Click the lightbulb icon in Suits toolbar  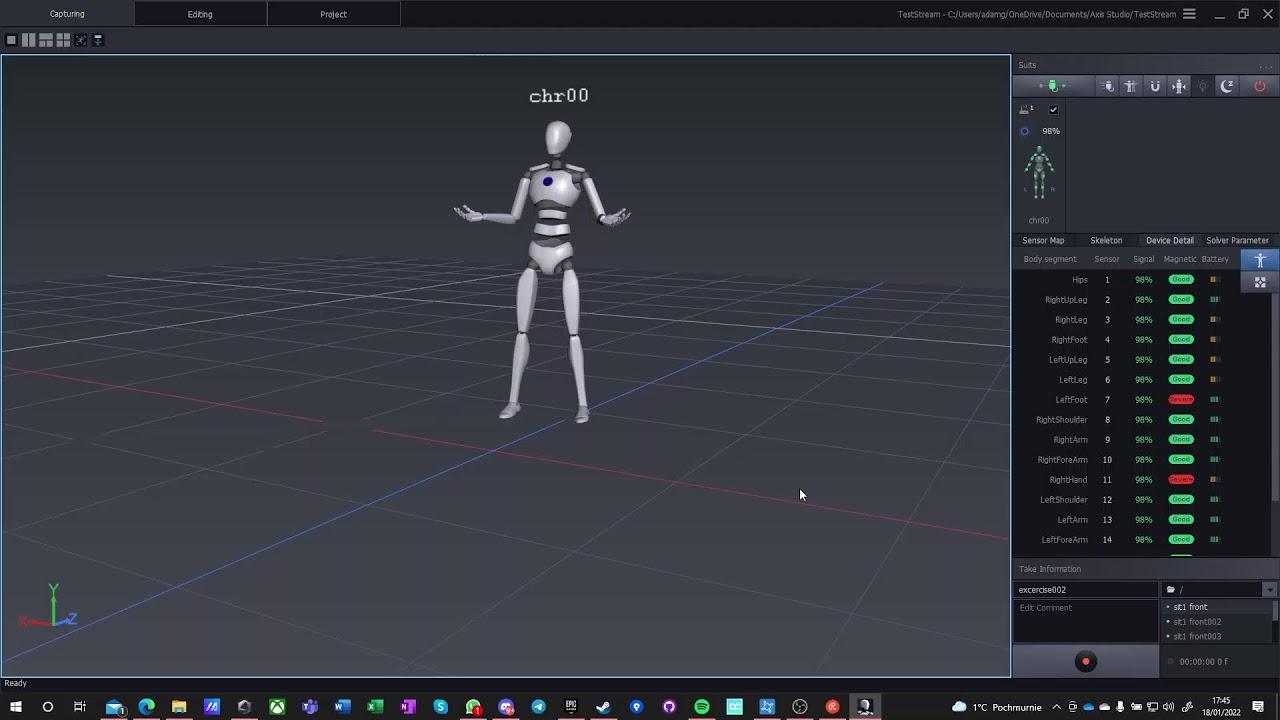point(1203,86)
